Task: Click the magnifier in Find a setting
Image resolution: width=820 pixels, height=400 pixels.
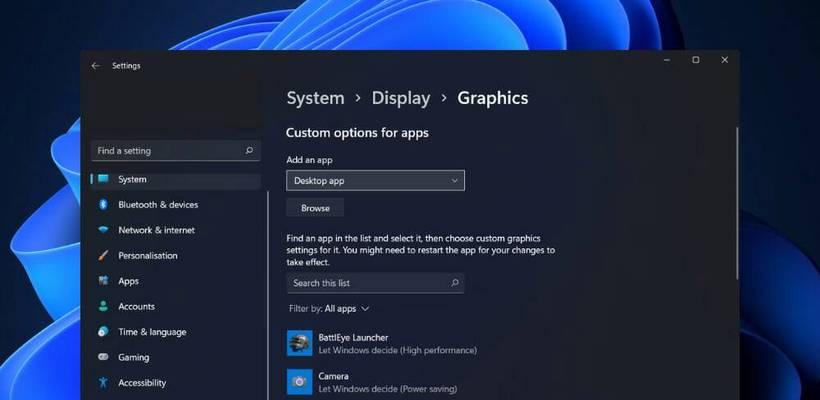Action: tap(249, 151)
